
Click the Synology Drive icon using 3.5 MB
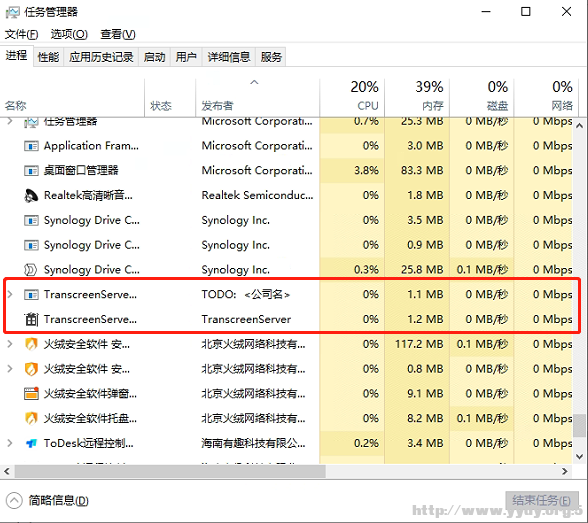point(31,220)
